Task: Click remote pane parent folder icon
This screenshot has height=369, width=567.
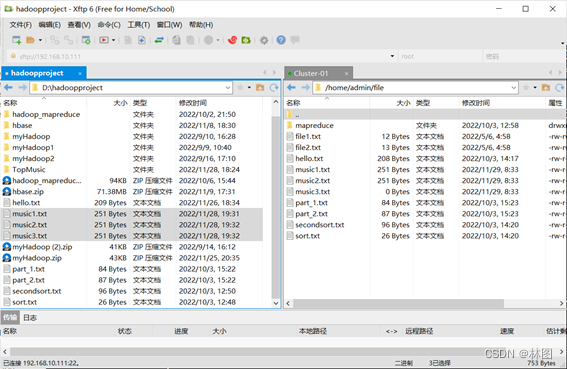Action: [x=546, y=88]
